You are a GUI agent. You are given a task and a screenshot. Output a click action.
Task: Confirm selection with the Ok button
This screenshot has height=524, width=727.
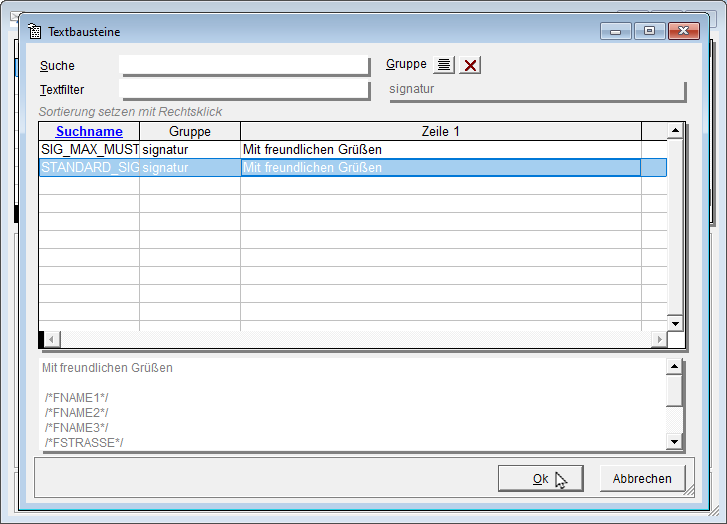(x=541, y=479)
